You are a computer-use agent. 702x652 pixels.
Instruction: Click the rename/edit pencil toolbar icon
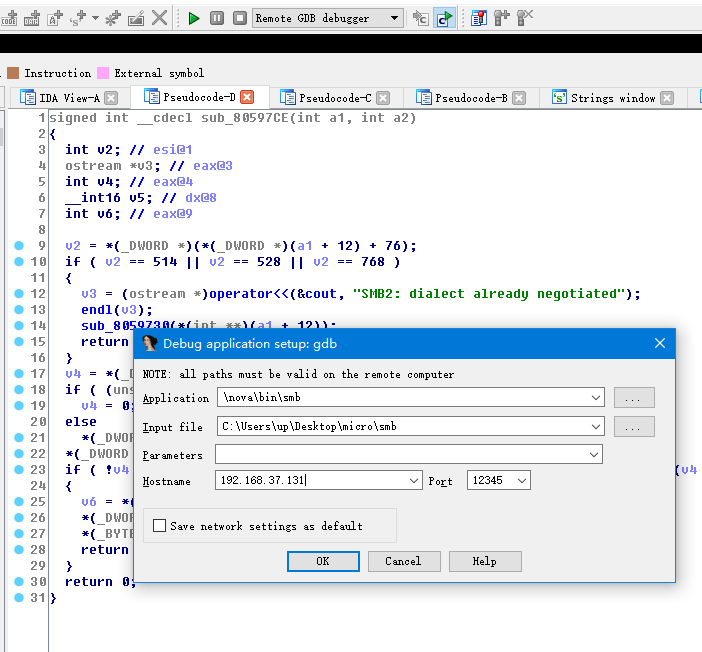pyautogui.click(x=136, y=18)
